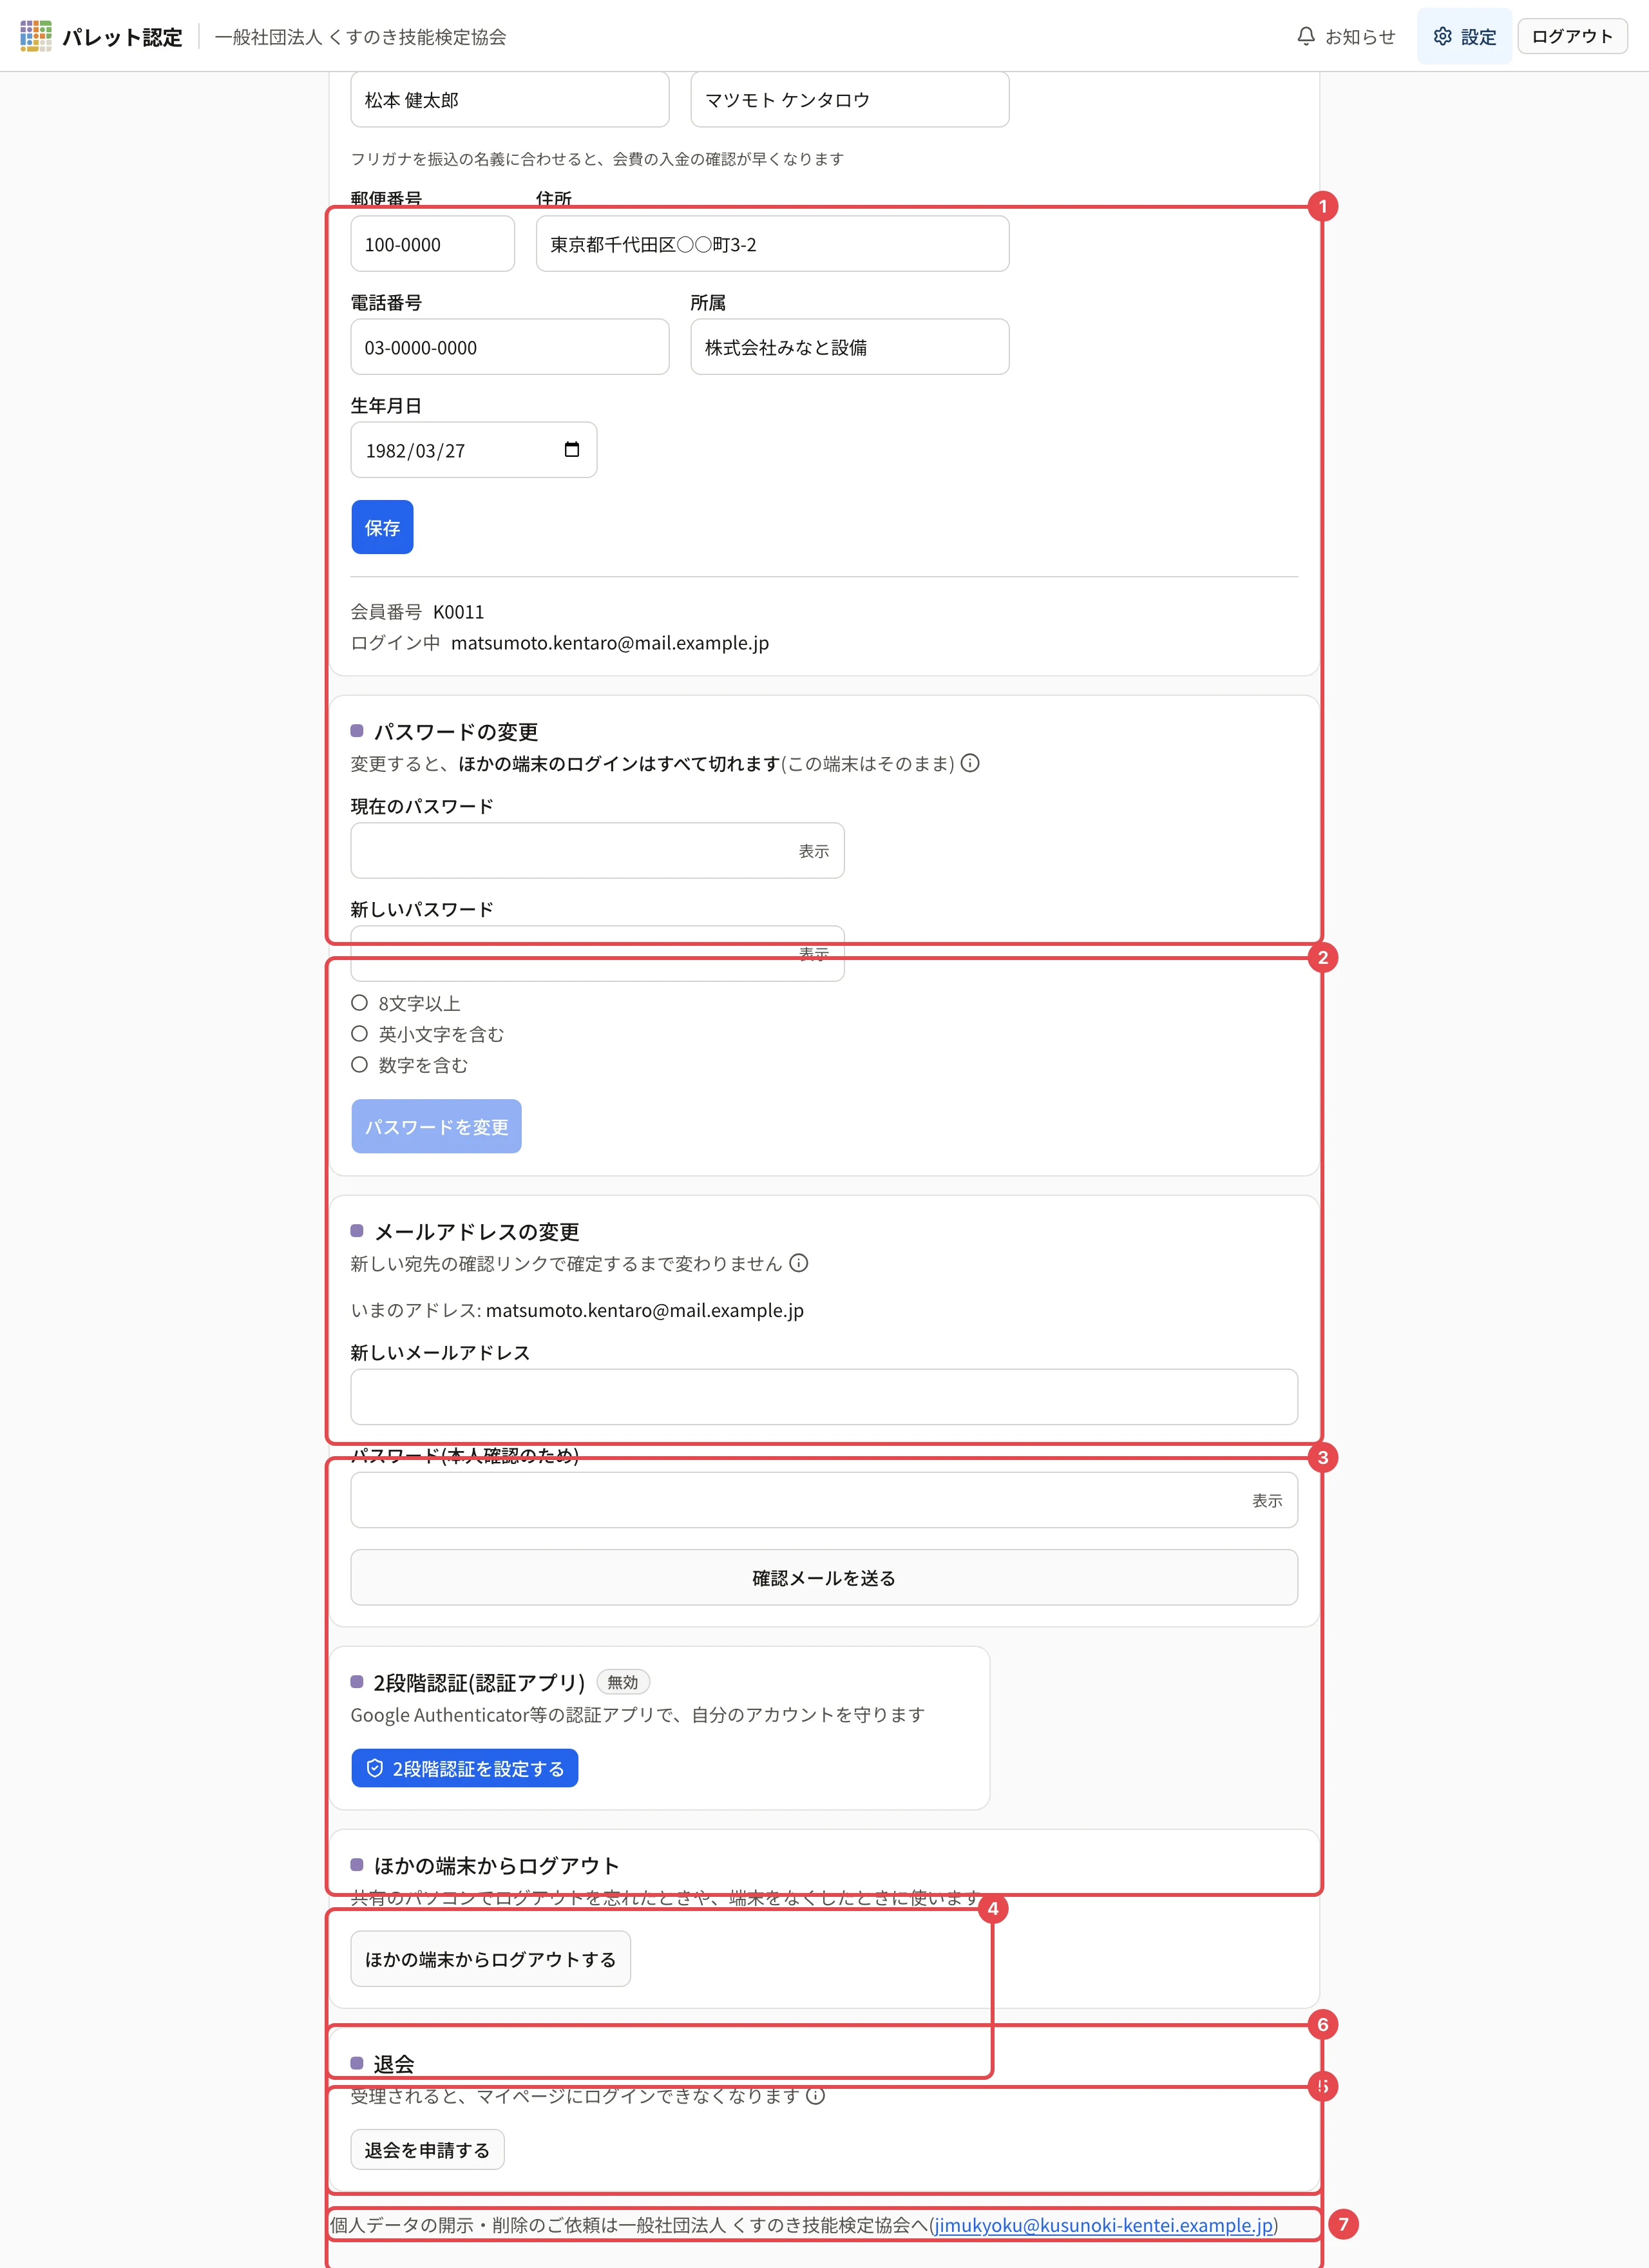Click the 無効 status badge
This screenshot has height=2268, width=1649.
coord(623,1682)
